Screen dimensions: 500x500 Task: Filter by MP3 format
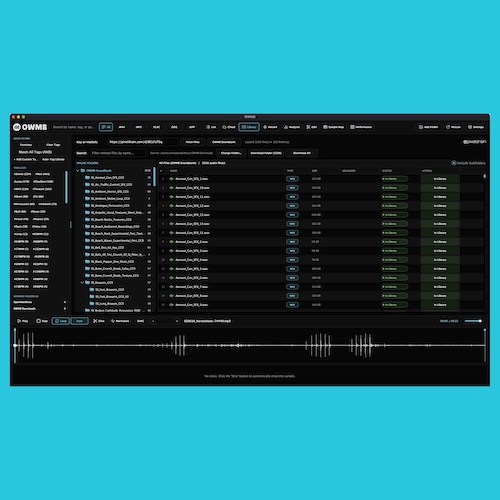point(139,127)
